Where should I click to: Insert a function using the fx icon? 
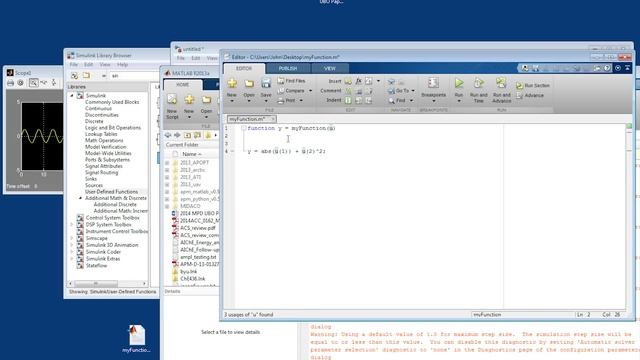pos(358,81)
